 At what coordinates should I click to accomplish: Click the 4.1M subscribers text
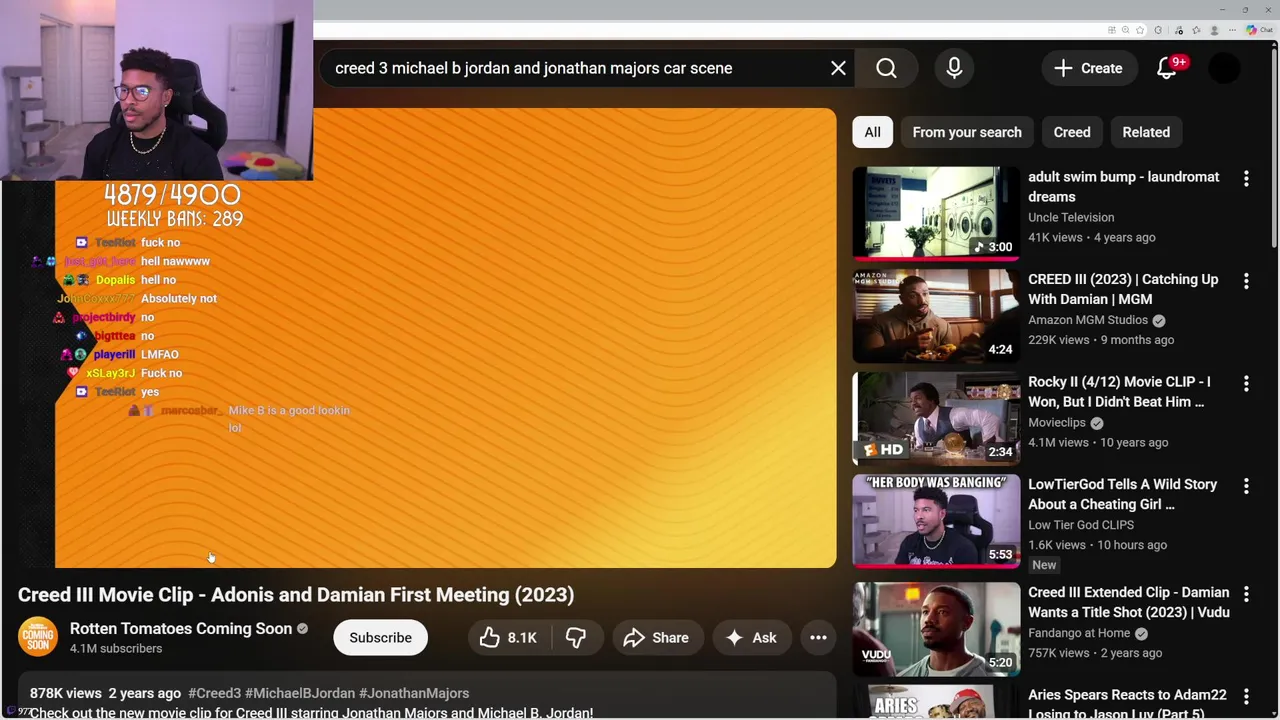116,648
